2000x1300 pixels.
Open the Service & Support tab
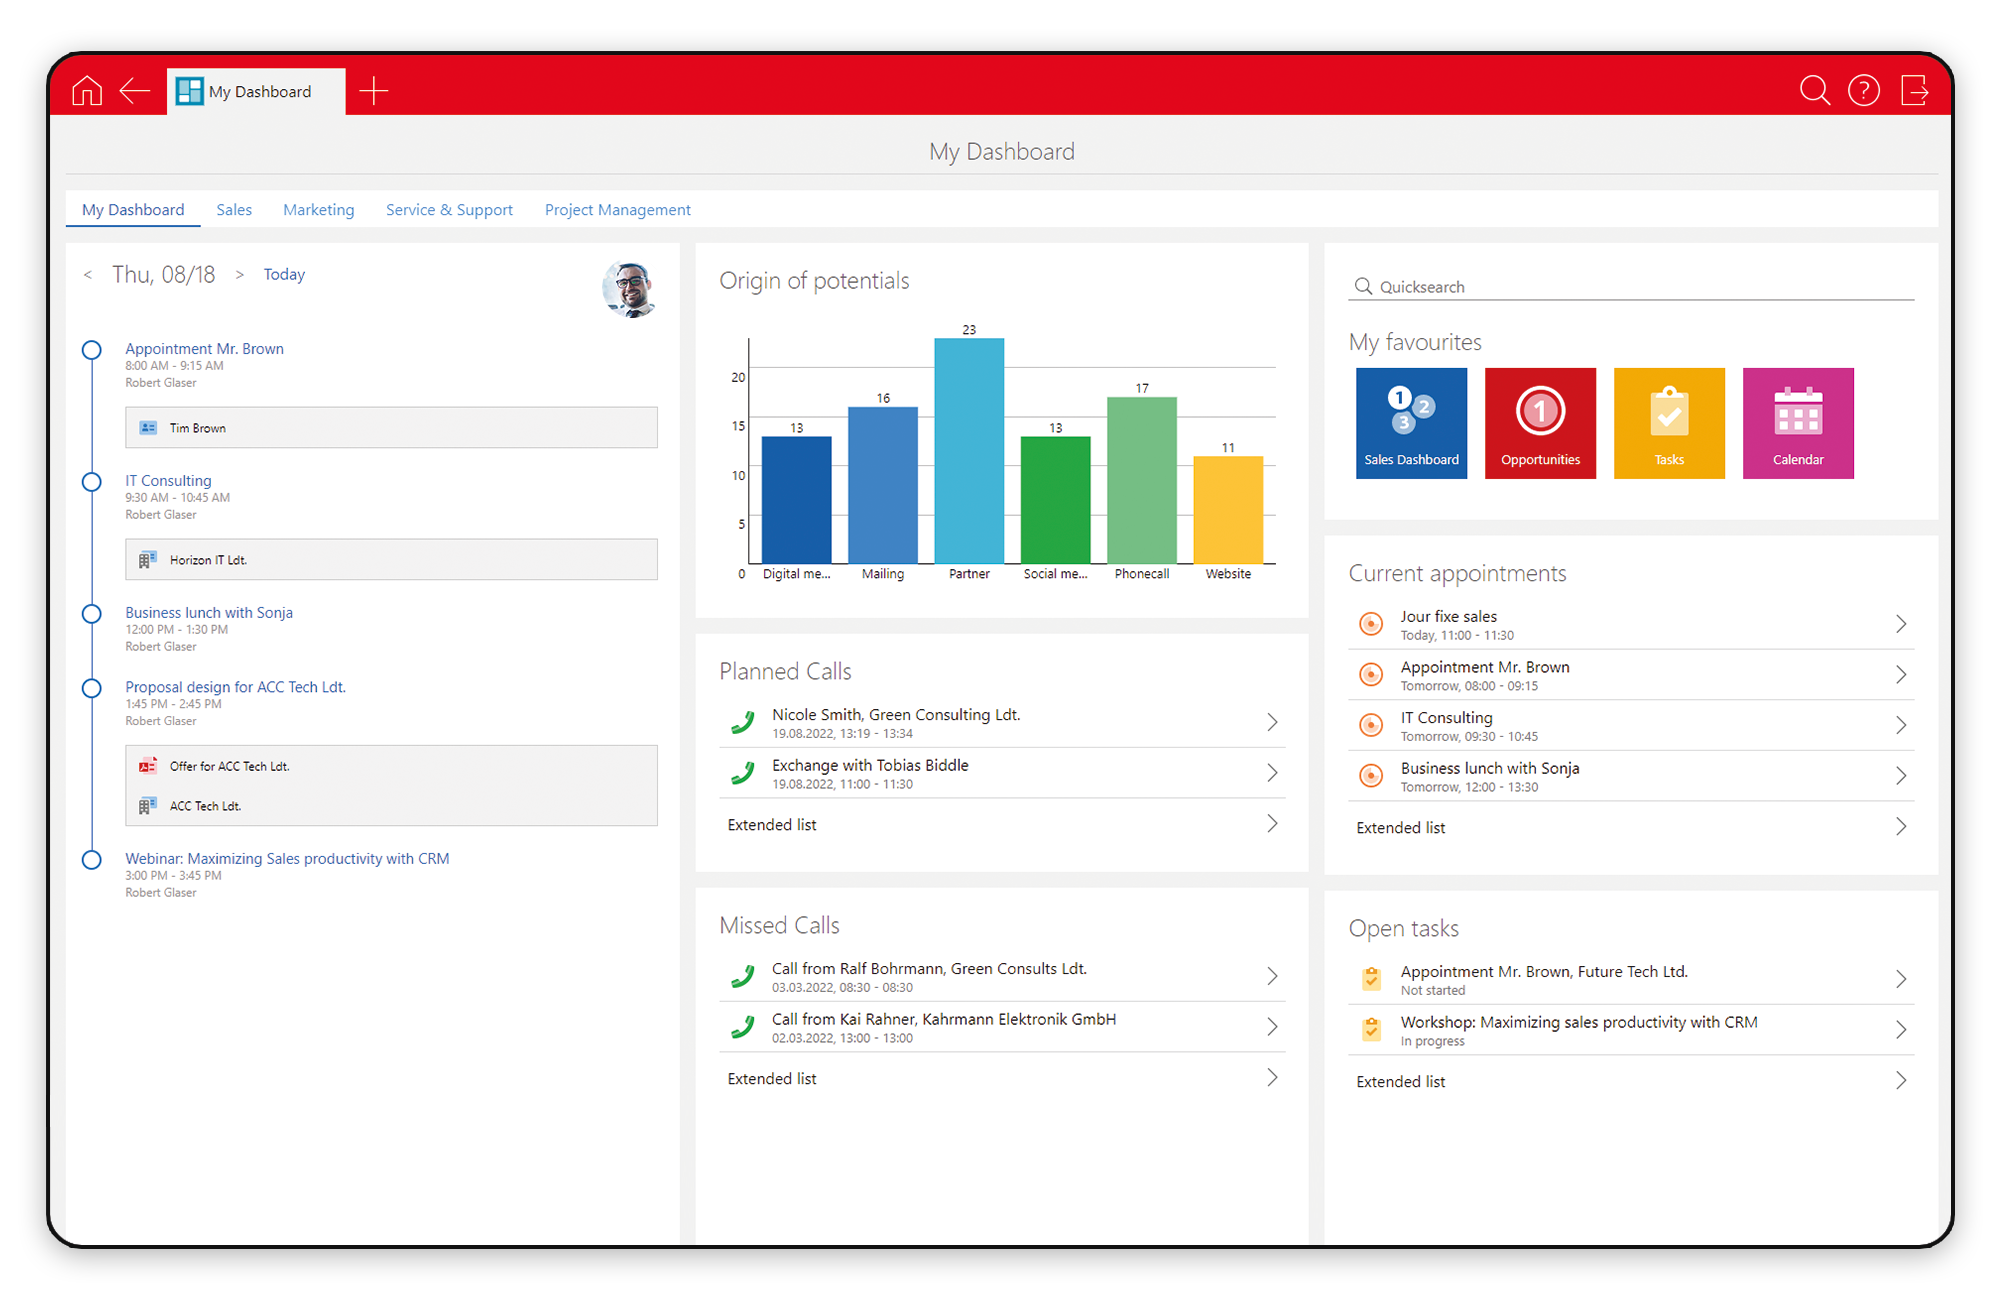449,209
